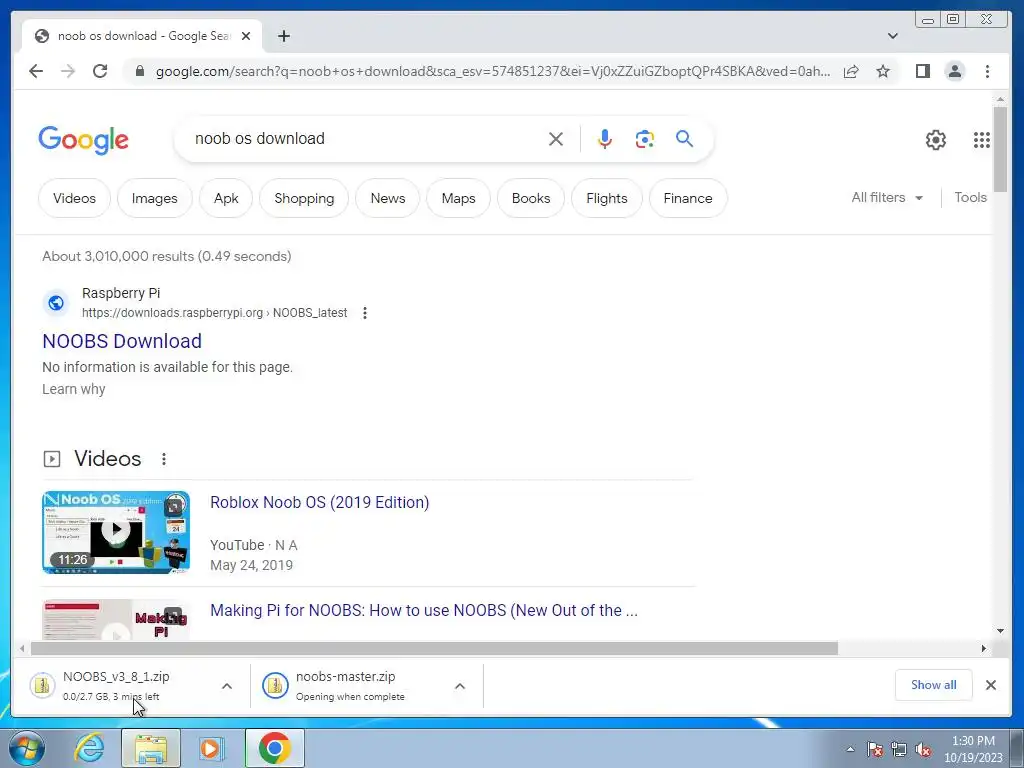Click the scroll up arrow
This screenshot has height=768, width=1024.
(x=1000, y=99)
